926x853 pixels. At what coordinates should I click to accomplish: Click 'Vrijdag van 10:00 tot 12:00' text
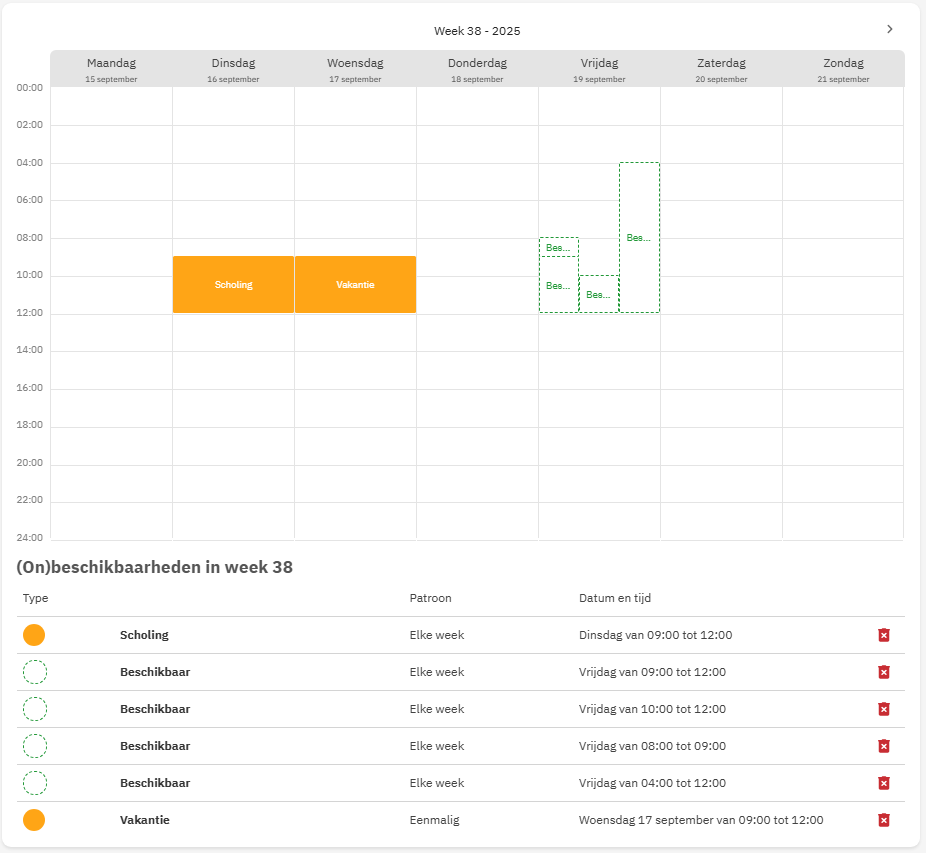653,709
